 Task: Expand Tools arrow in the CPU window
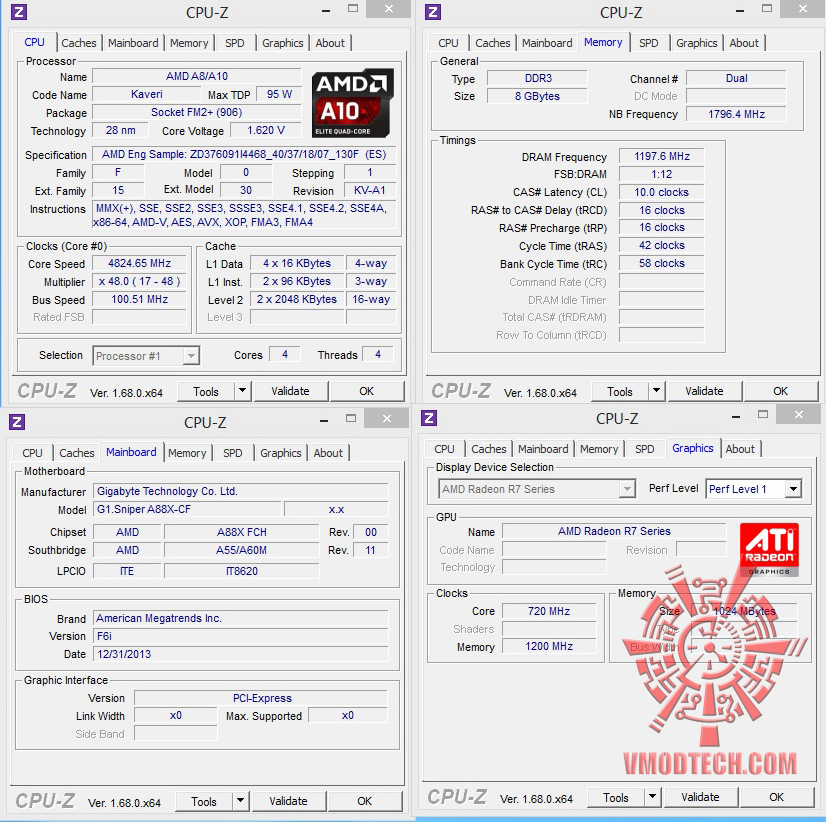[x=242, y=391]
